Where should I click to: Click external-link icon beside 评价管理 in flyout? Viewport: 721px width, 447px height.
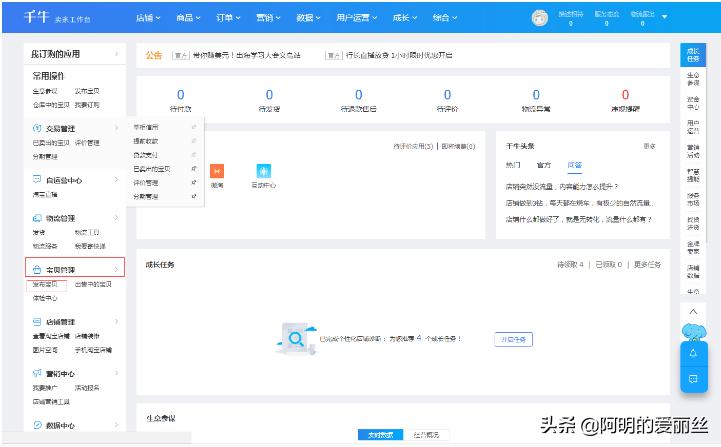[x=194, y=183]
